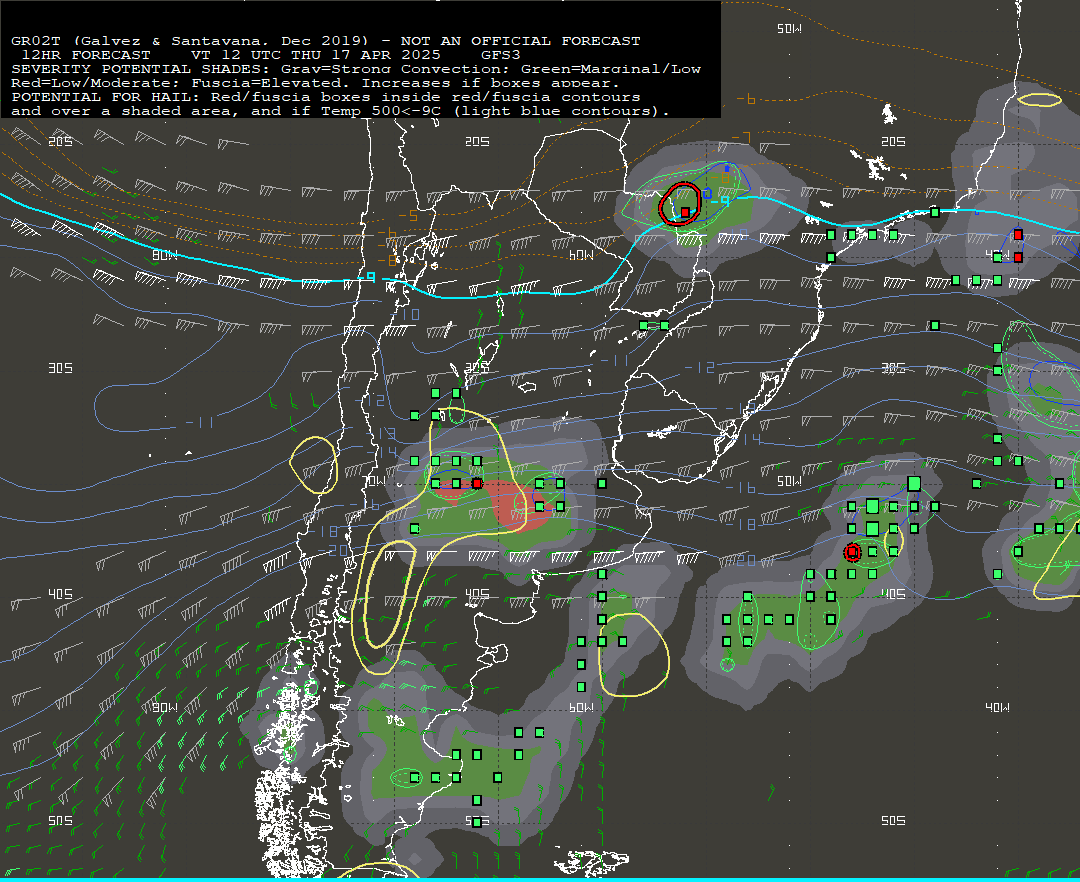Click the "SEVERITY POTENTIAL SHADES" legend line

tap(356, 69)
